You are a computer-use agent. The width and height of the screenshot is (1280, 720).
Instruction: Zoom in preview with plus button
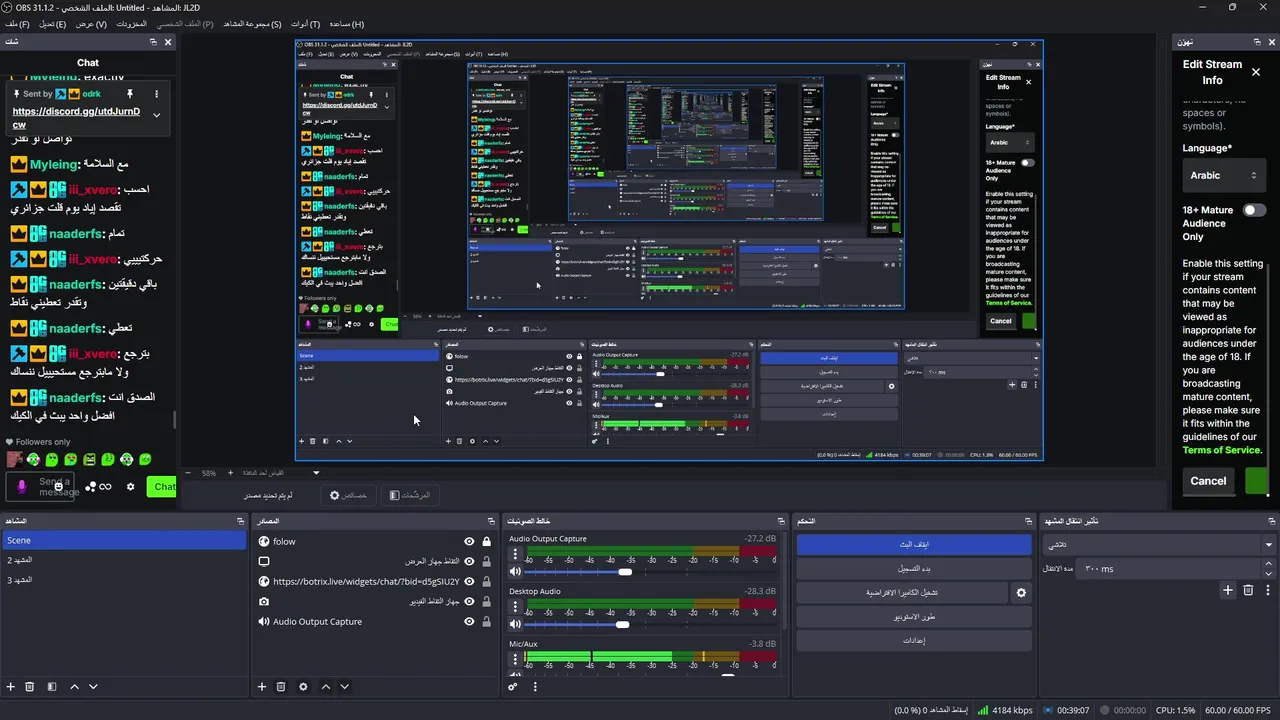230,473
